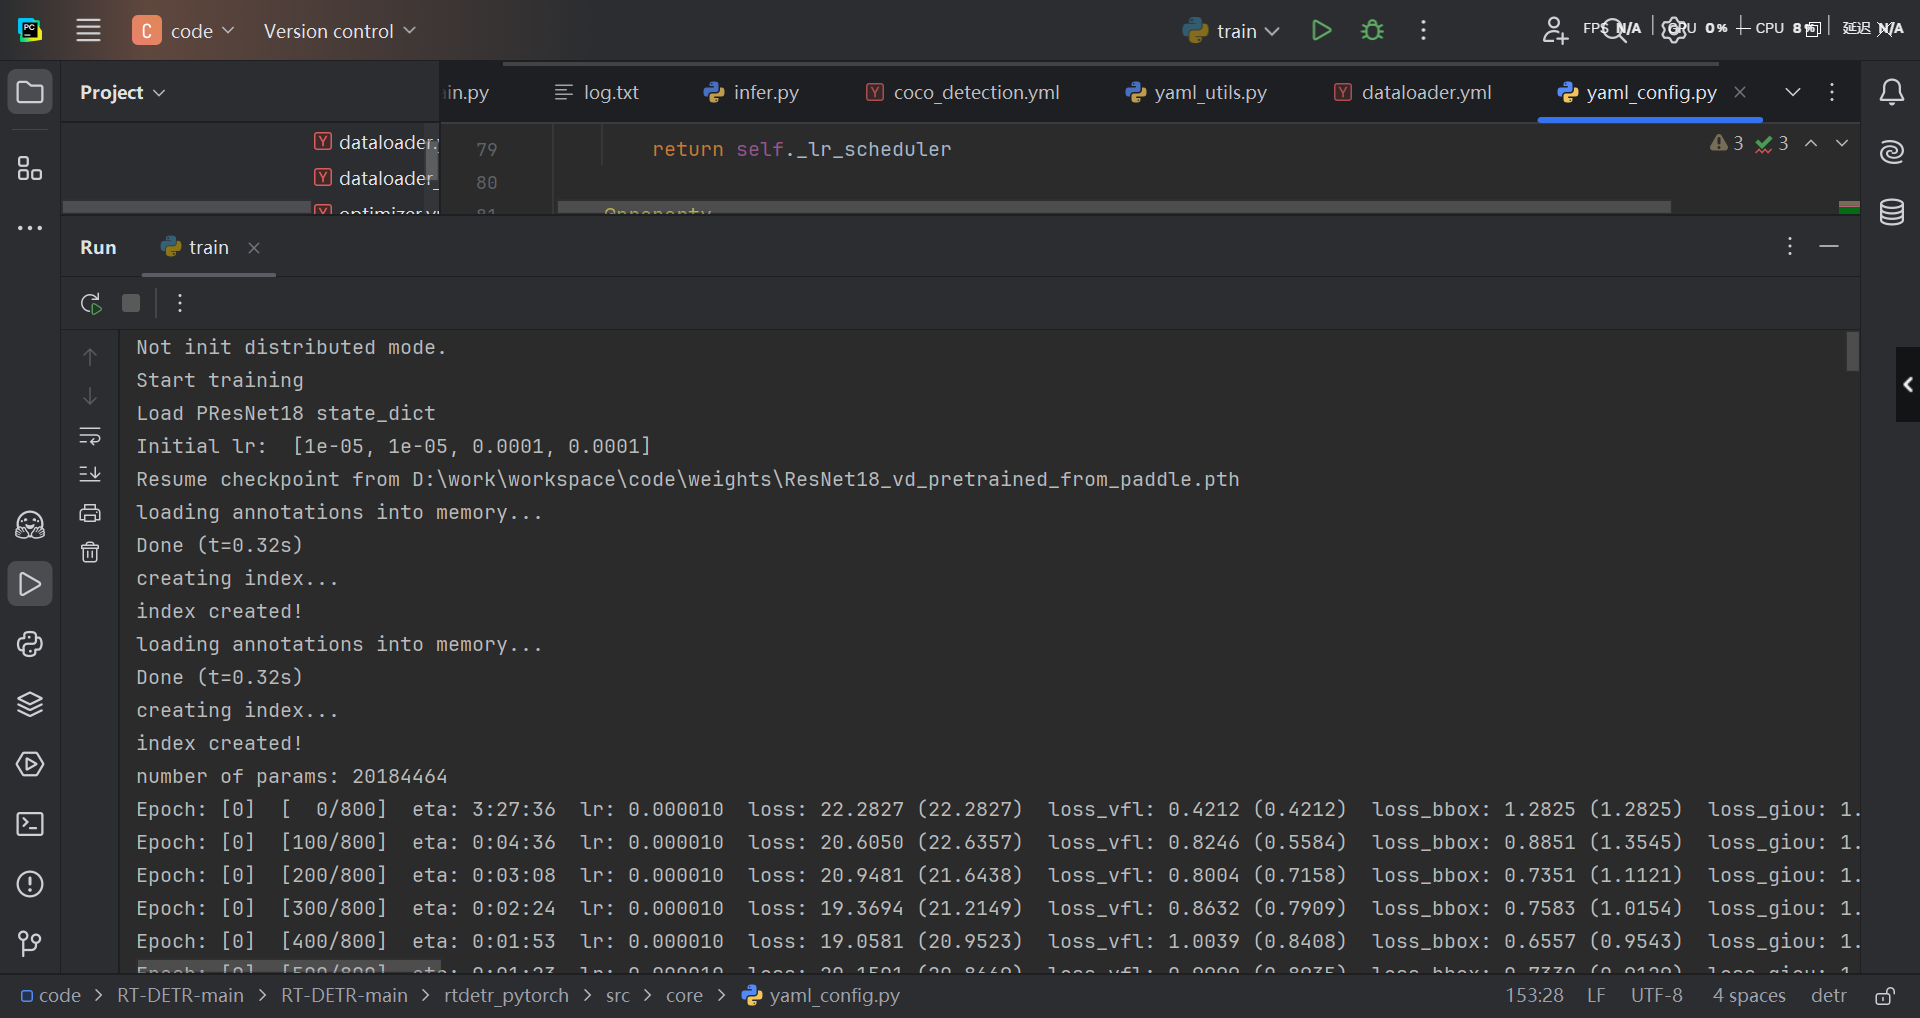Open the AI Assistant spiral icon

[1891, 152]
